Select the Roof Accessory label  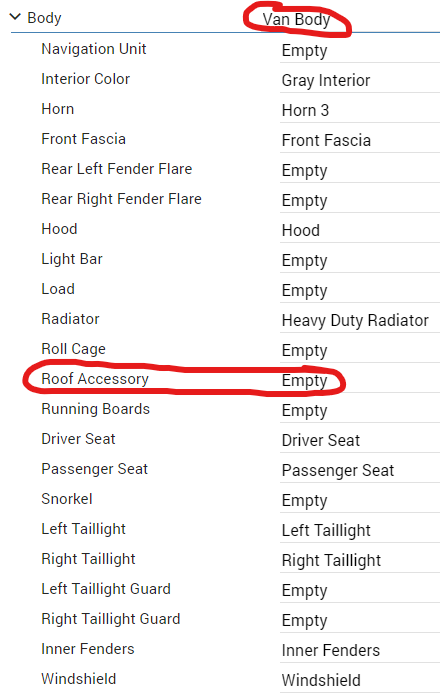[x=95, y=379]
